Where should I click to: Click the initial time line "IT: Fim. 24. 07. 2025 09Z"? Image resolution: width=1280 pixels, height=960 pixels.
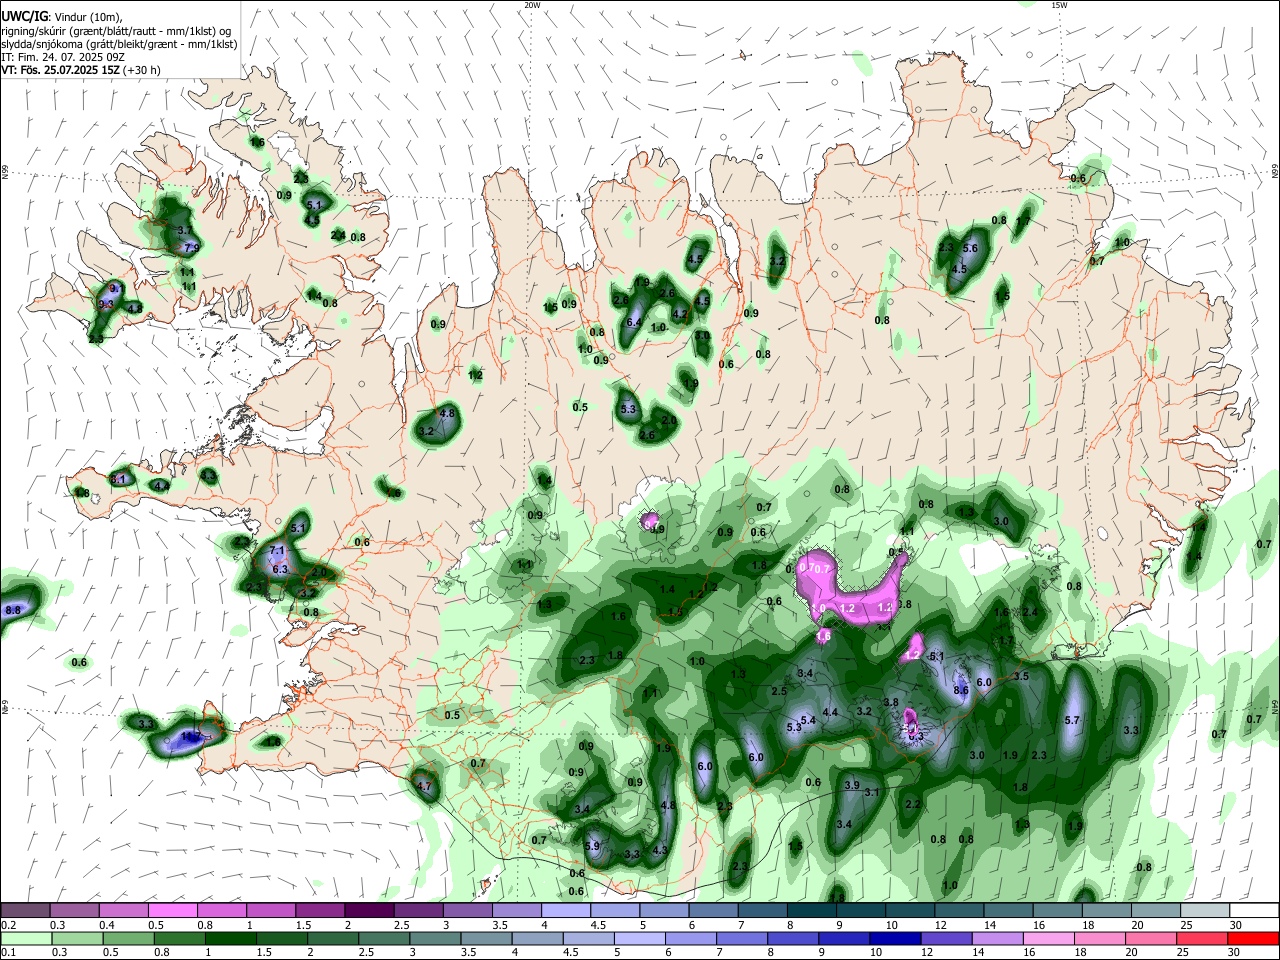coord(63,57)
